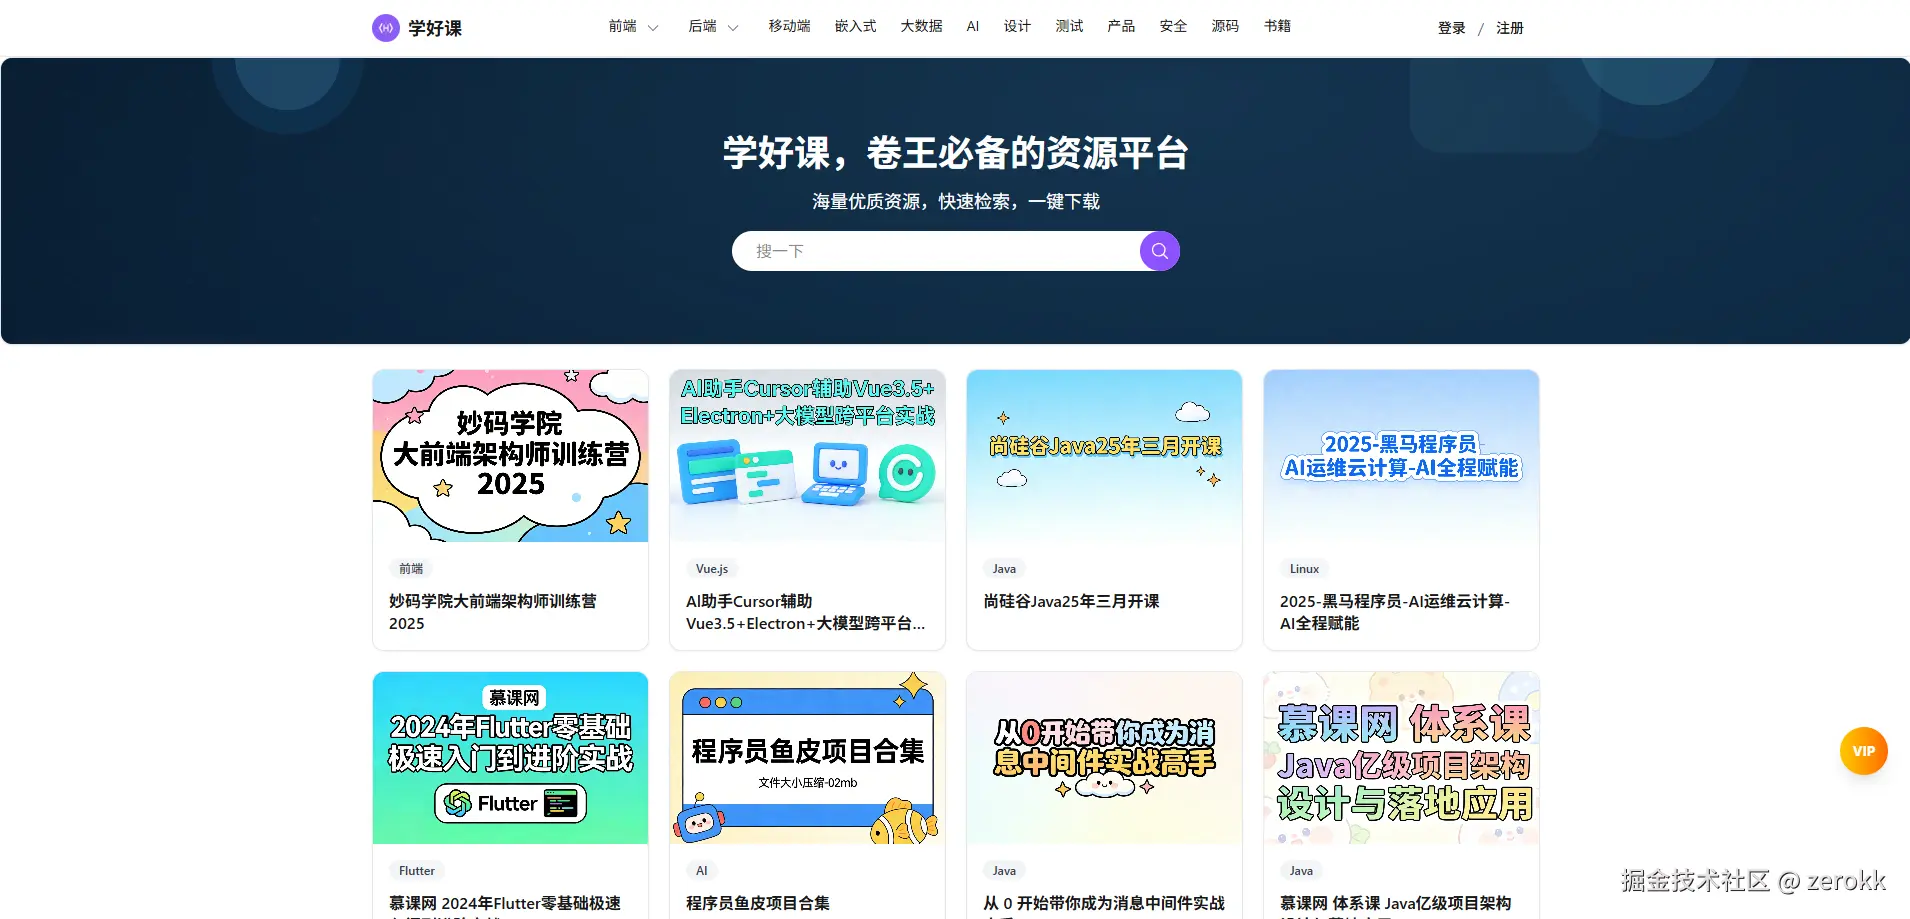Open title link 从 0 开始带你成为消息中间件实战
Image resolution: width=1910 pixels, height=919 pixels.
[1104, 904]
